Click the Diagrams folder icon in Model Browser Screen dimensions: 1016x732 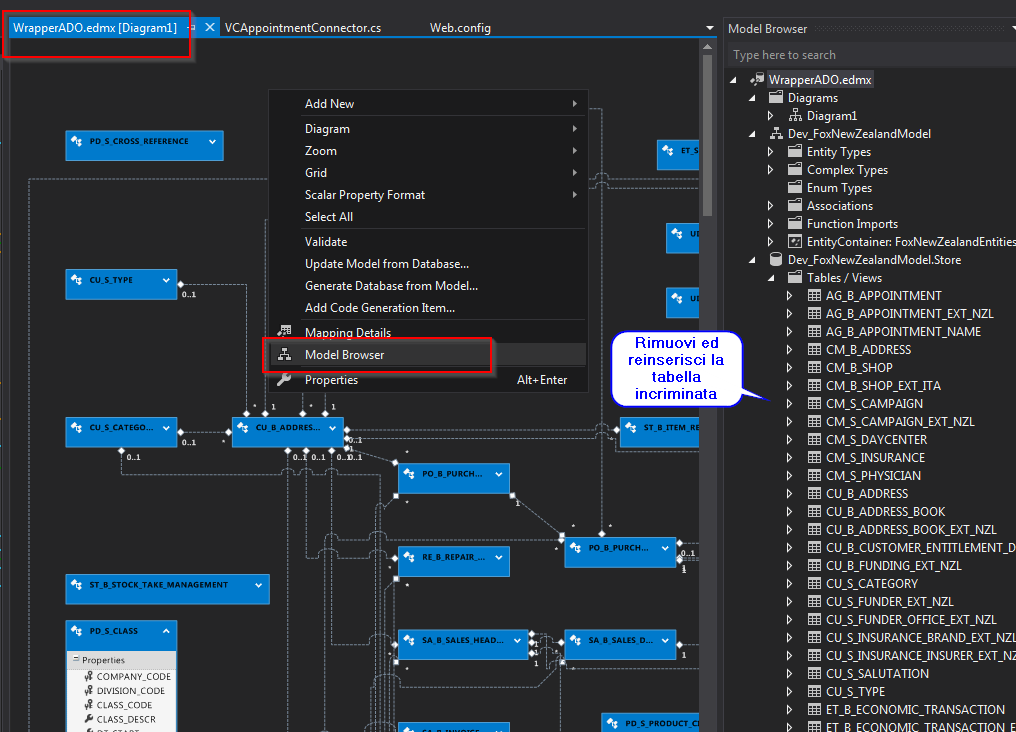(775, 97)
